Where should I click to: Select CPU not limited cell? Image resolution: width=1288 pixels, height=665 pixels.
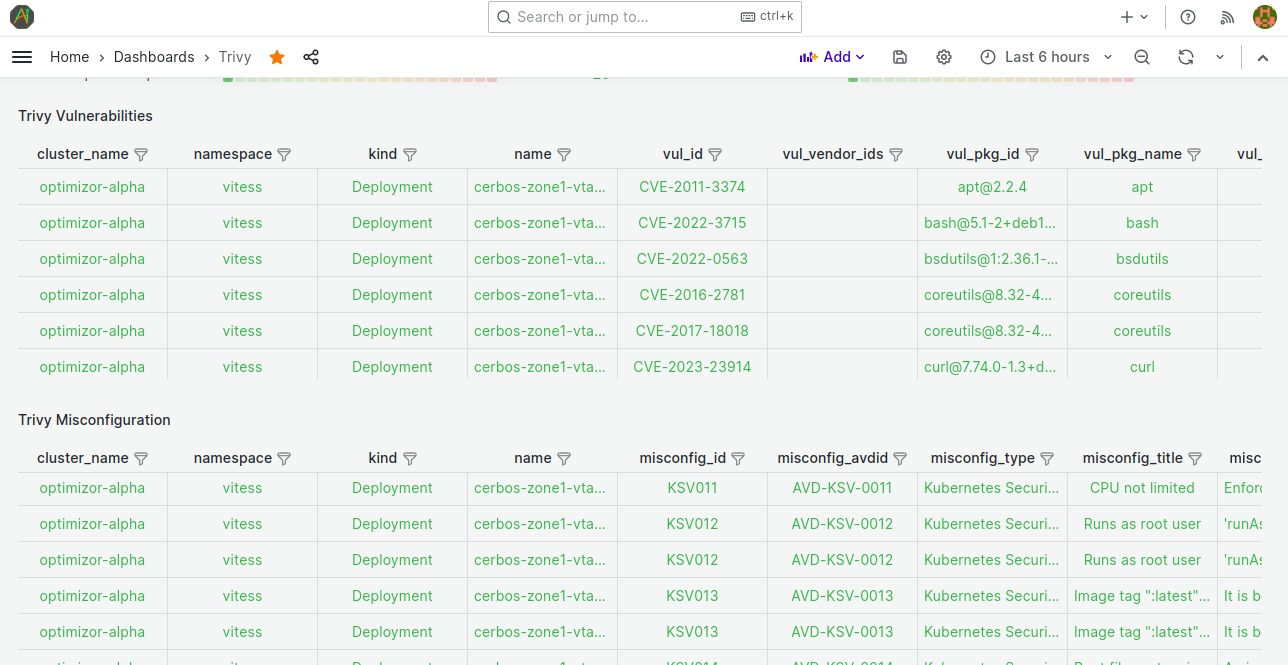coord(1142,488)
